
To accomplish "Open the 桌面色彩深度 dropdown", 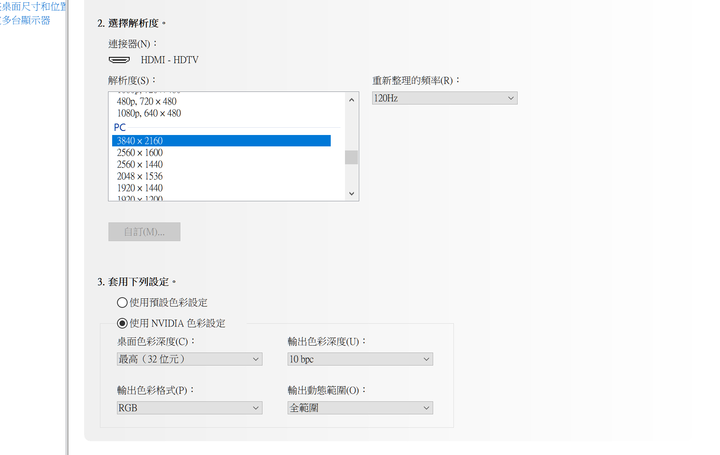I will 189,358.
